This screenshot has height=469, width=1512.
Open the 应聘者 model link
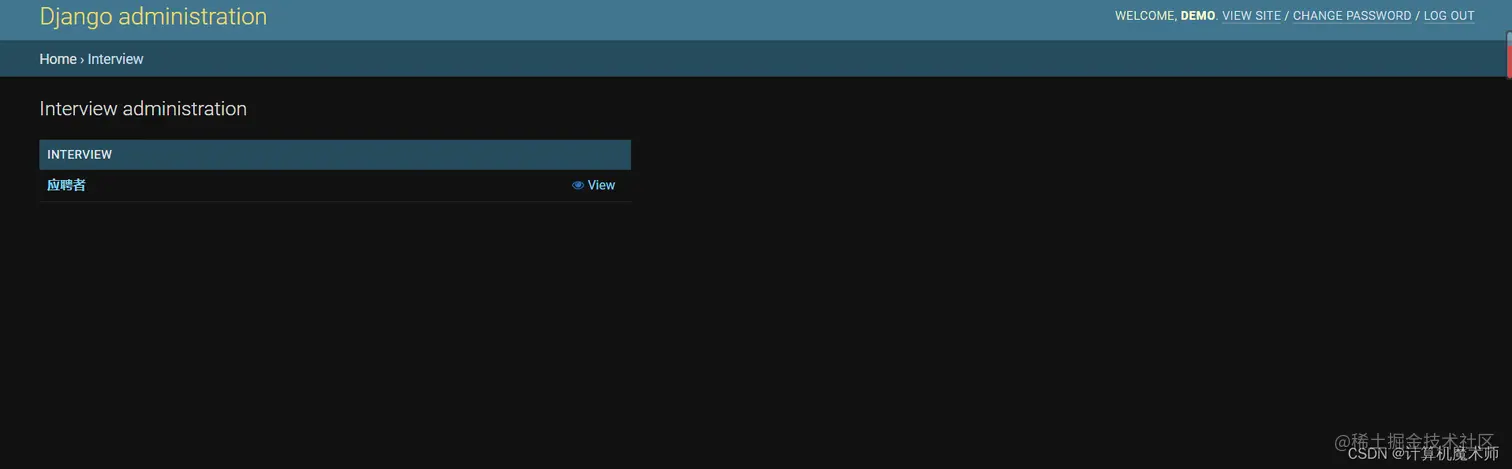(66, 185)
